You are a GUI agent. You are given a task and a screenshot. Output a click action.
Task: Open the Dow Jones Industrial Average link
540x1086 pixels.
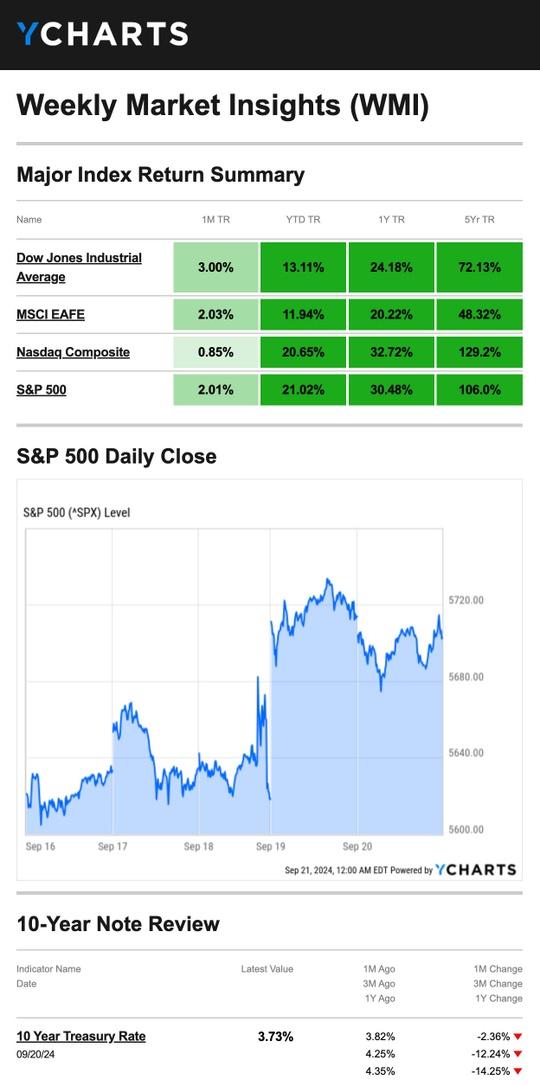click(79, 267)
